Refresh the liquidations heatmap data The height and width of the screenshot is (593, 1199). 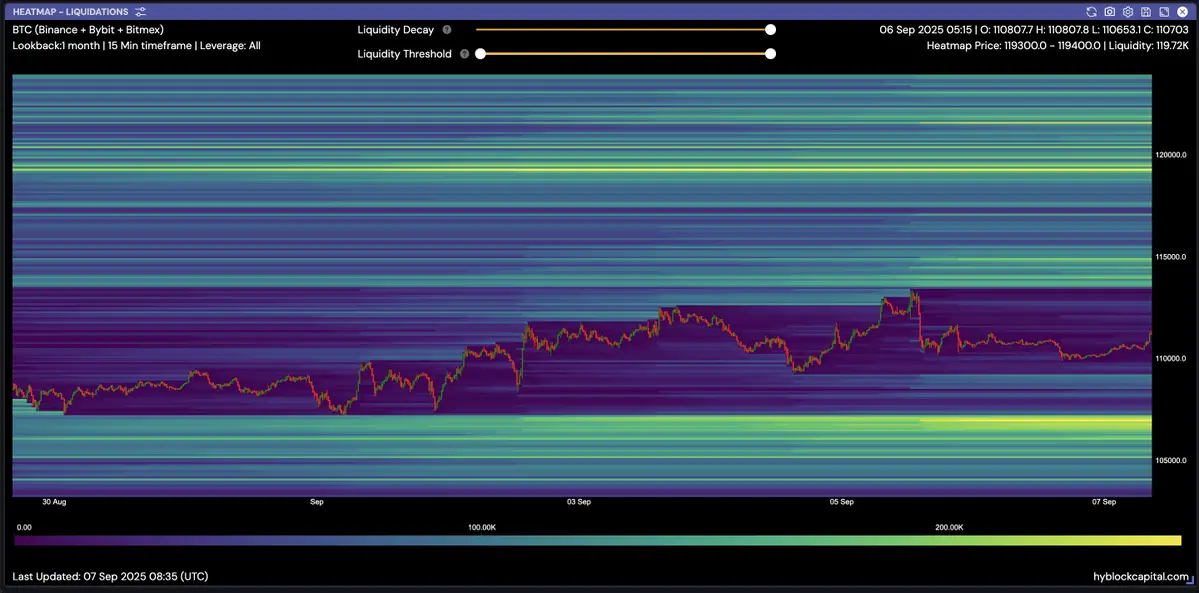[x=1091, y=11]
